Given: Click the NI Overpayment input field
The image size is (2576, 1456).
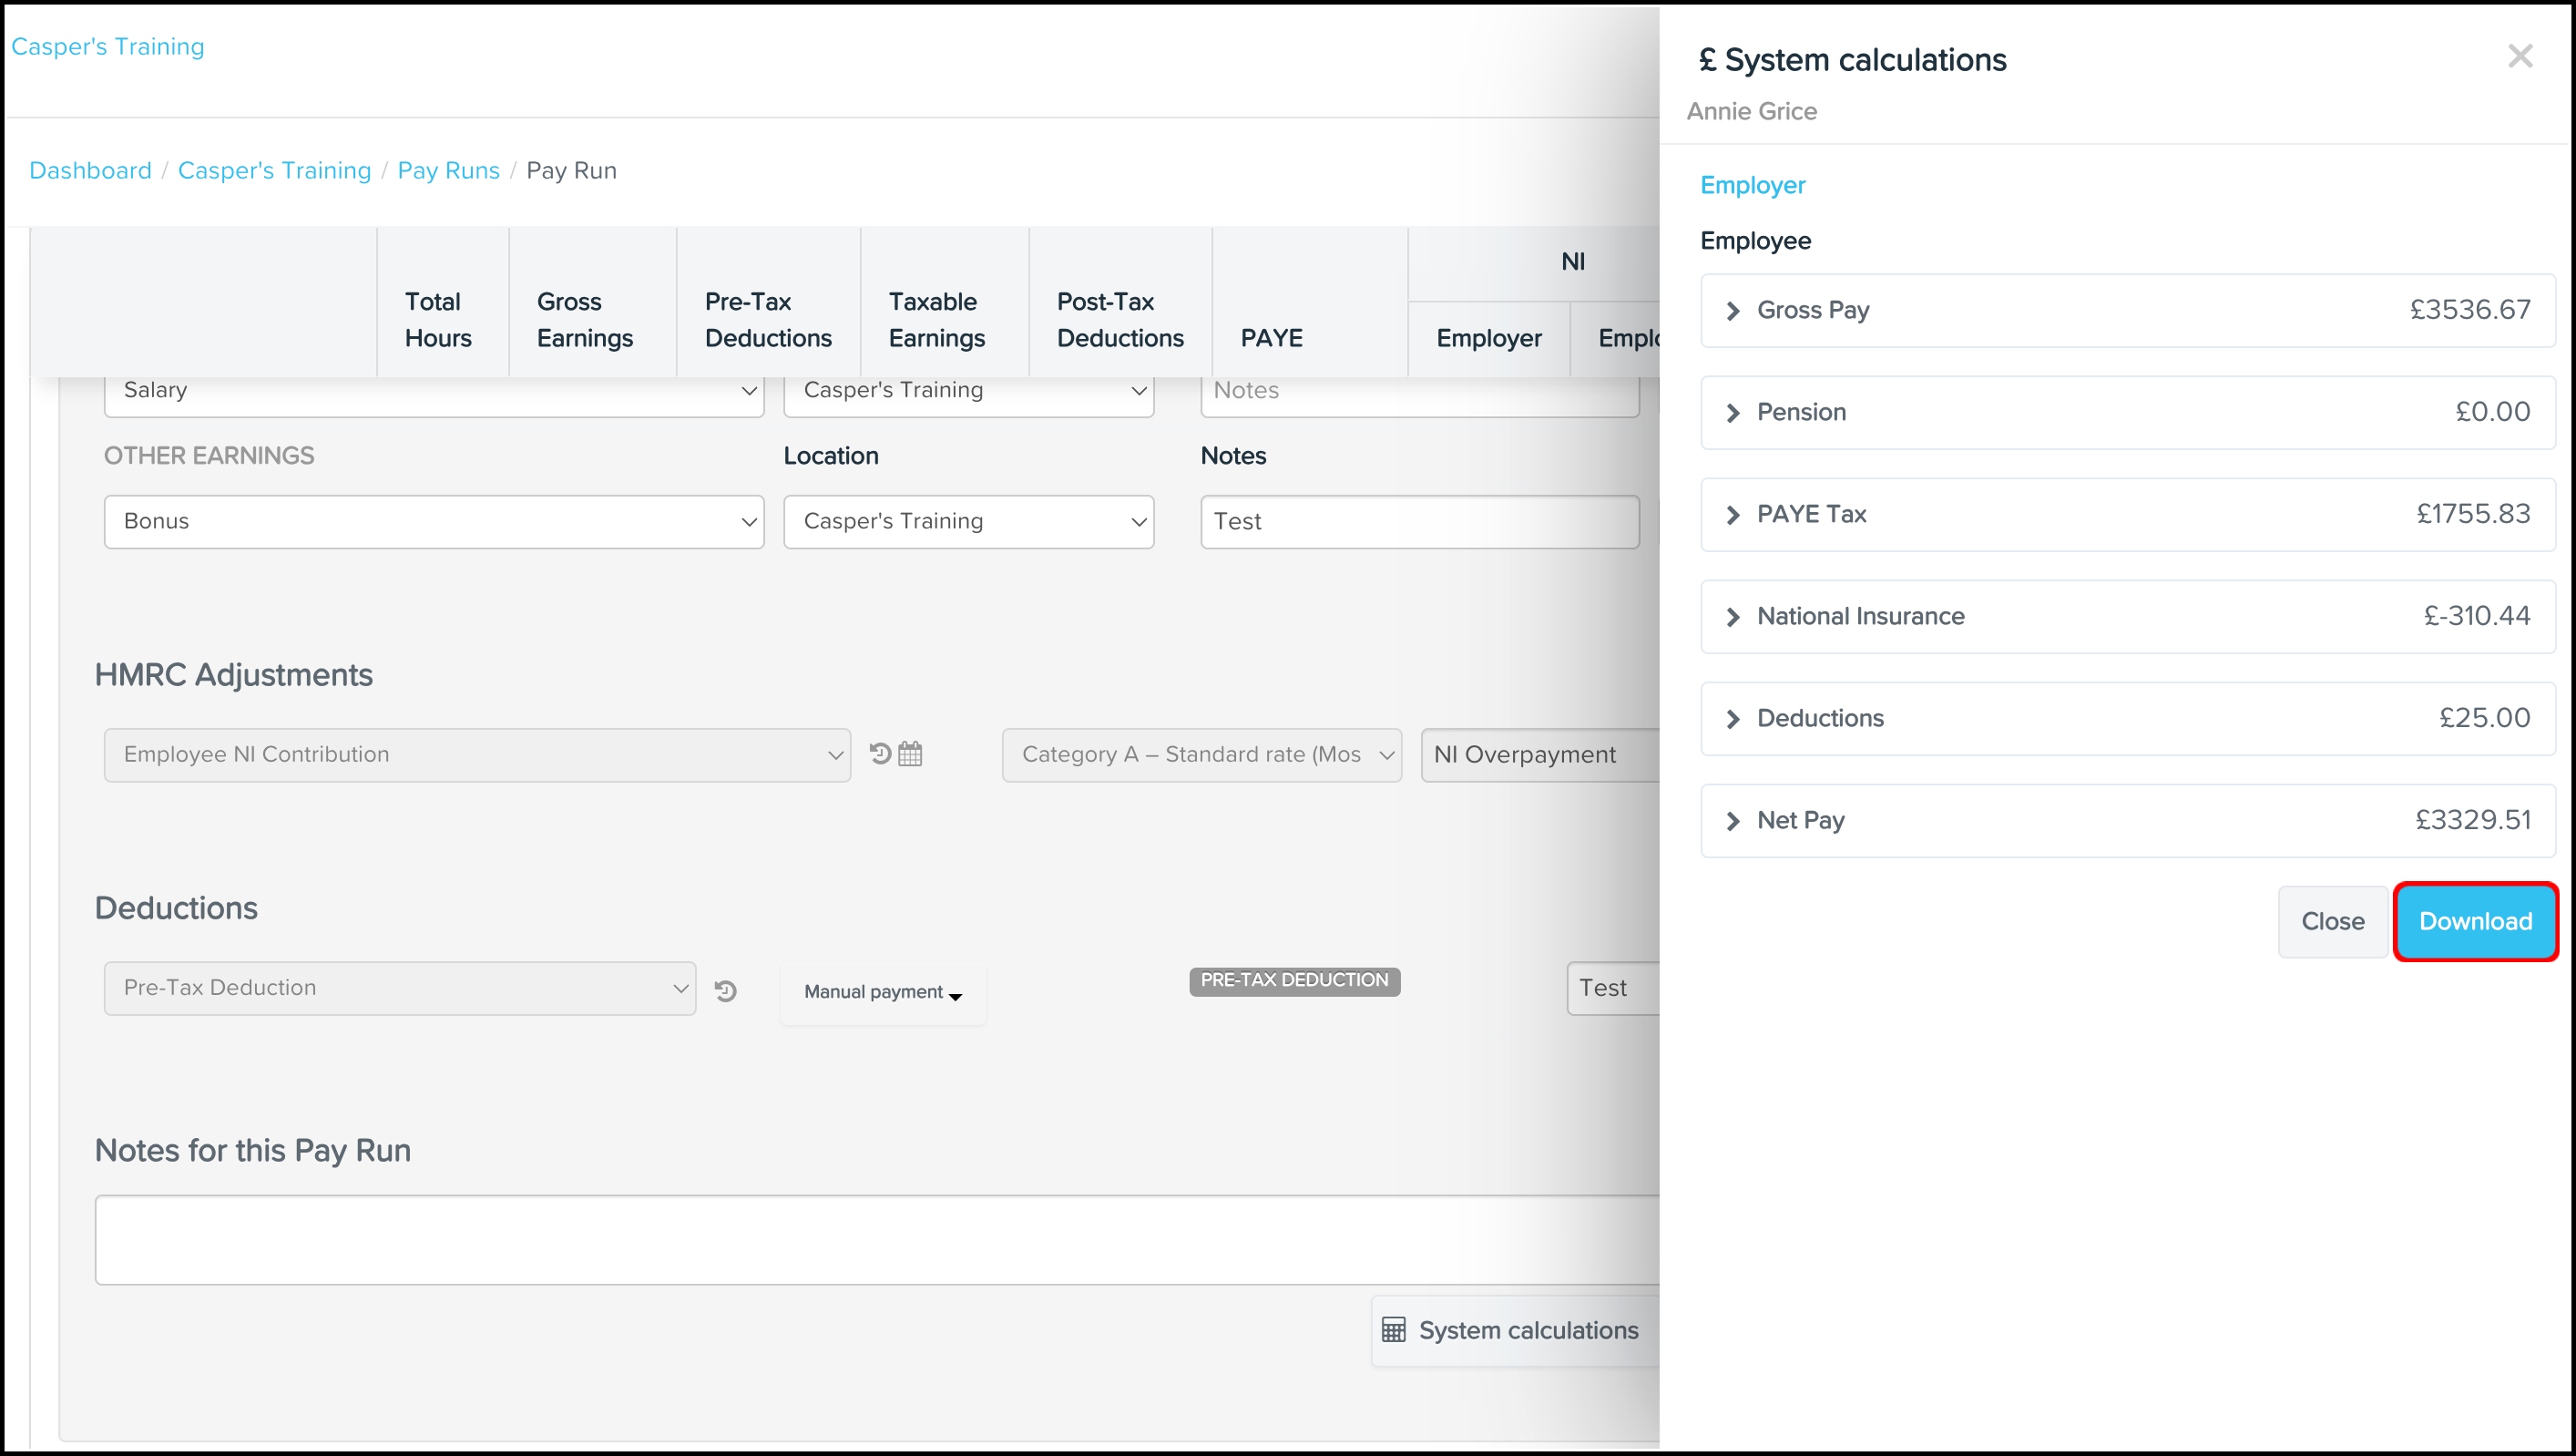Looking at the screenshot, I should click(1540, 754).
